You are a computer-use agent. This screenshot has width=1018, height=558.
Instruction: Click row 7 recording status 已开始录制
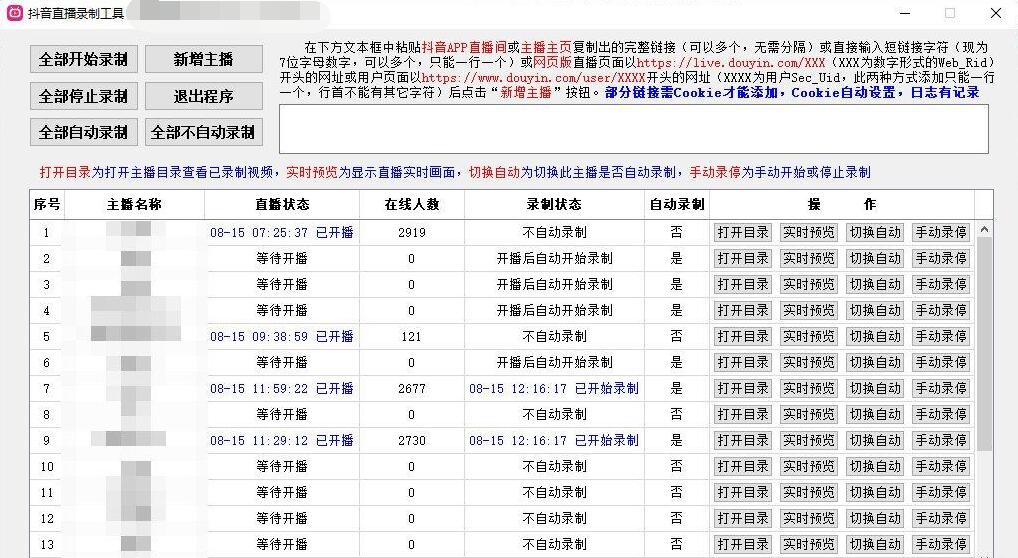(554, 388)
